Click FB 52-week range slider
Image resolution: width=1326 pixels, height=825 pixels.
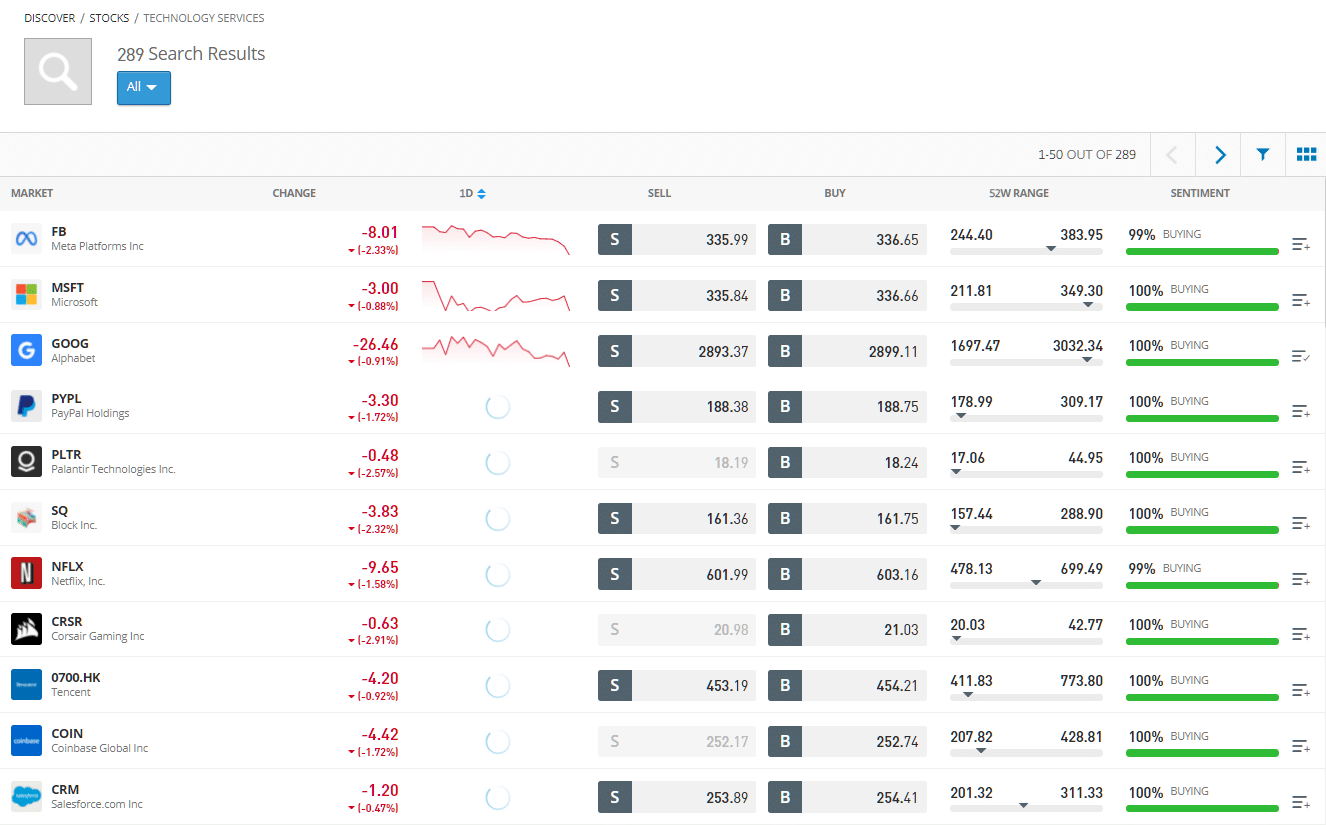(1026, 250)
